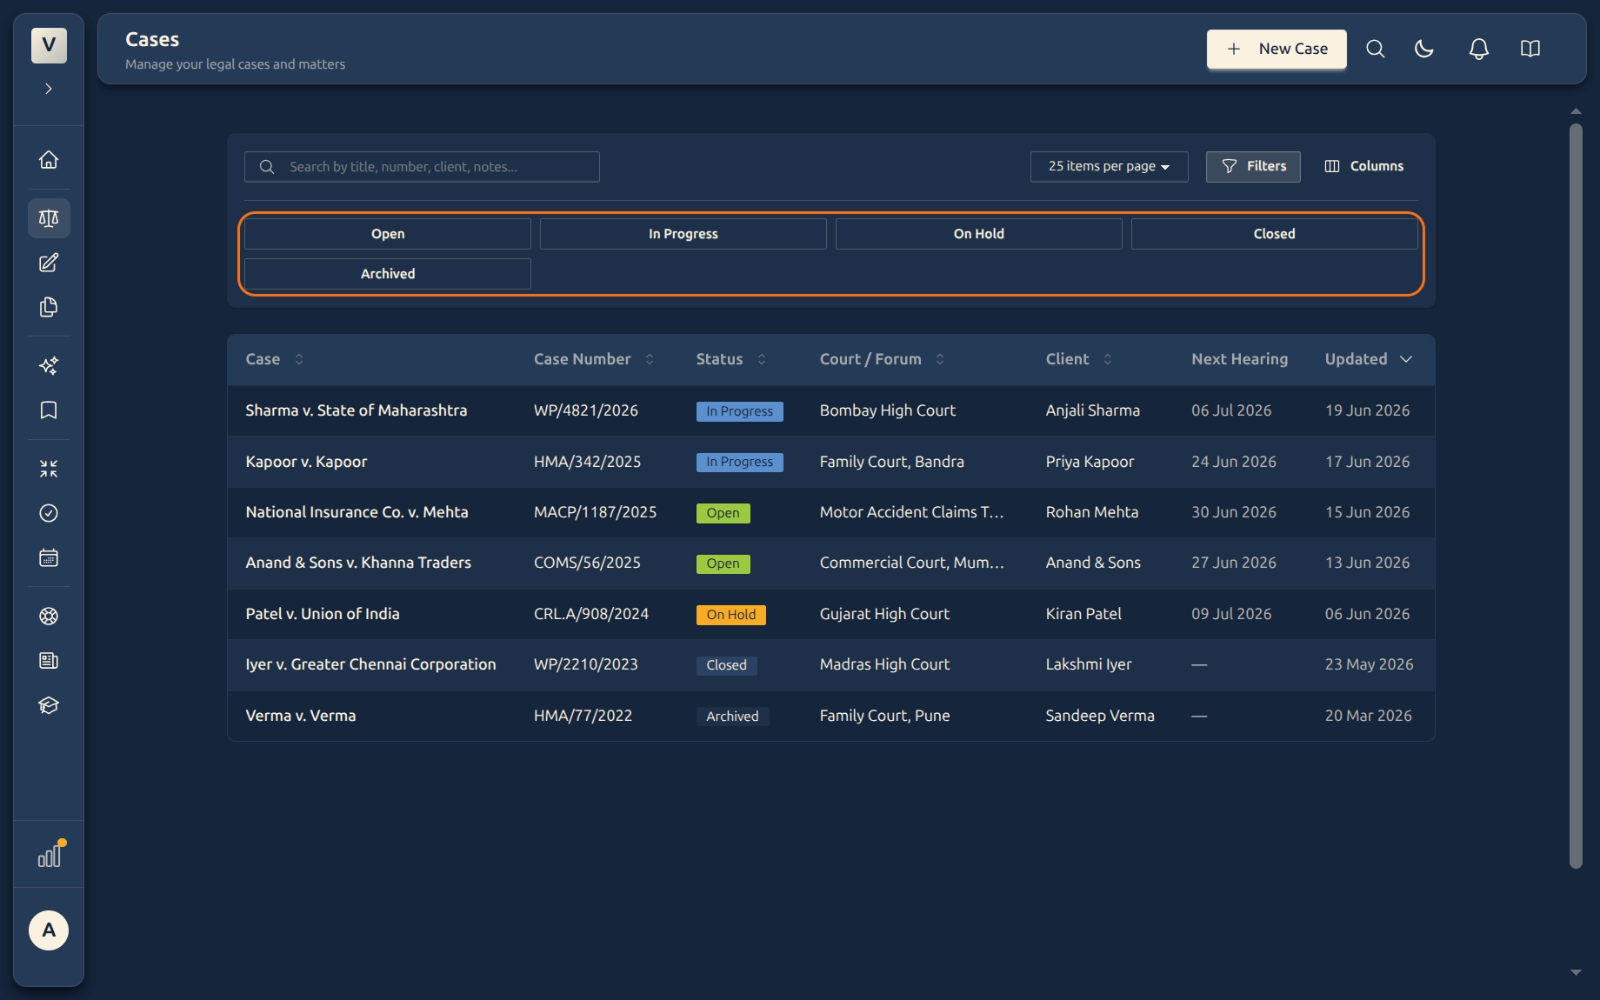This screenshot has height=1000, width=1600.
Task: Open the lifebuoy support sidebar icon
Action: click(x=48, y=616)
